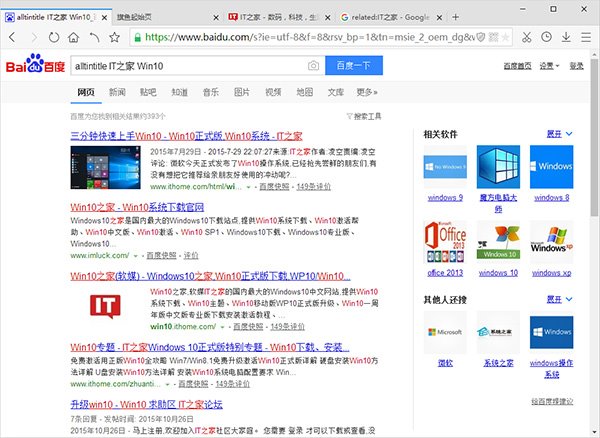The image size is (600, 438).
Task: Click the windows 8 software tile
Action: point(552,165)
